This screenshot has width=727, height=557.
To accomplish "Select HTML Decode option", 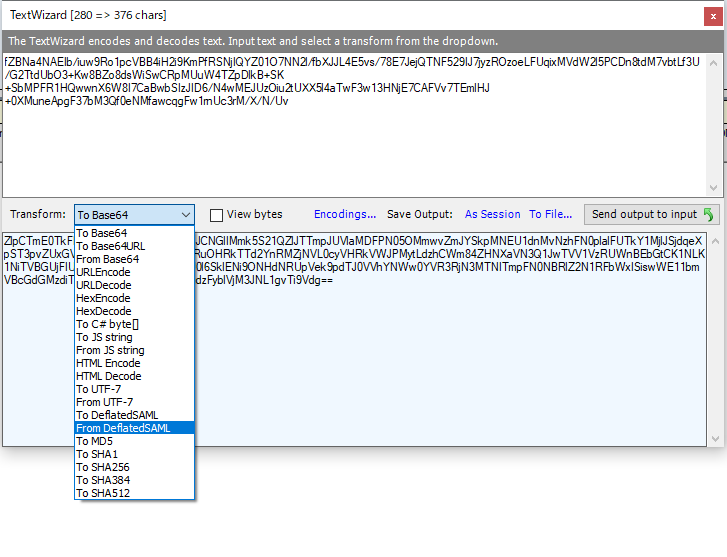I will pyautogui.click(x=134, y=376).
